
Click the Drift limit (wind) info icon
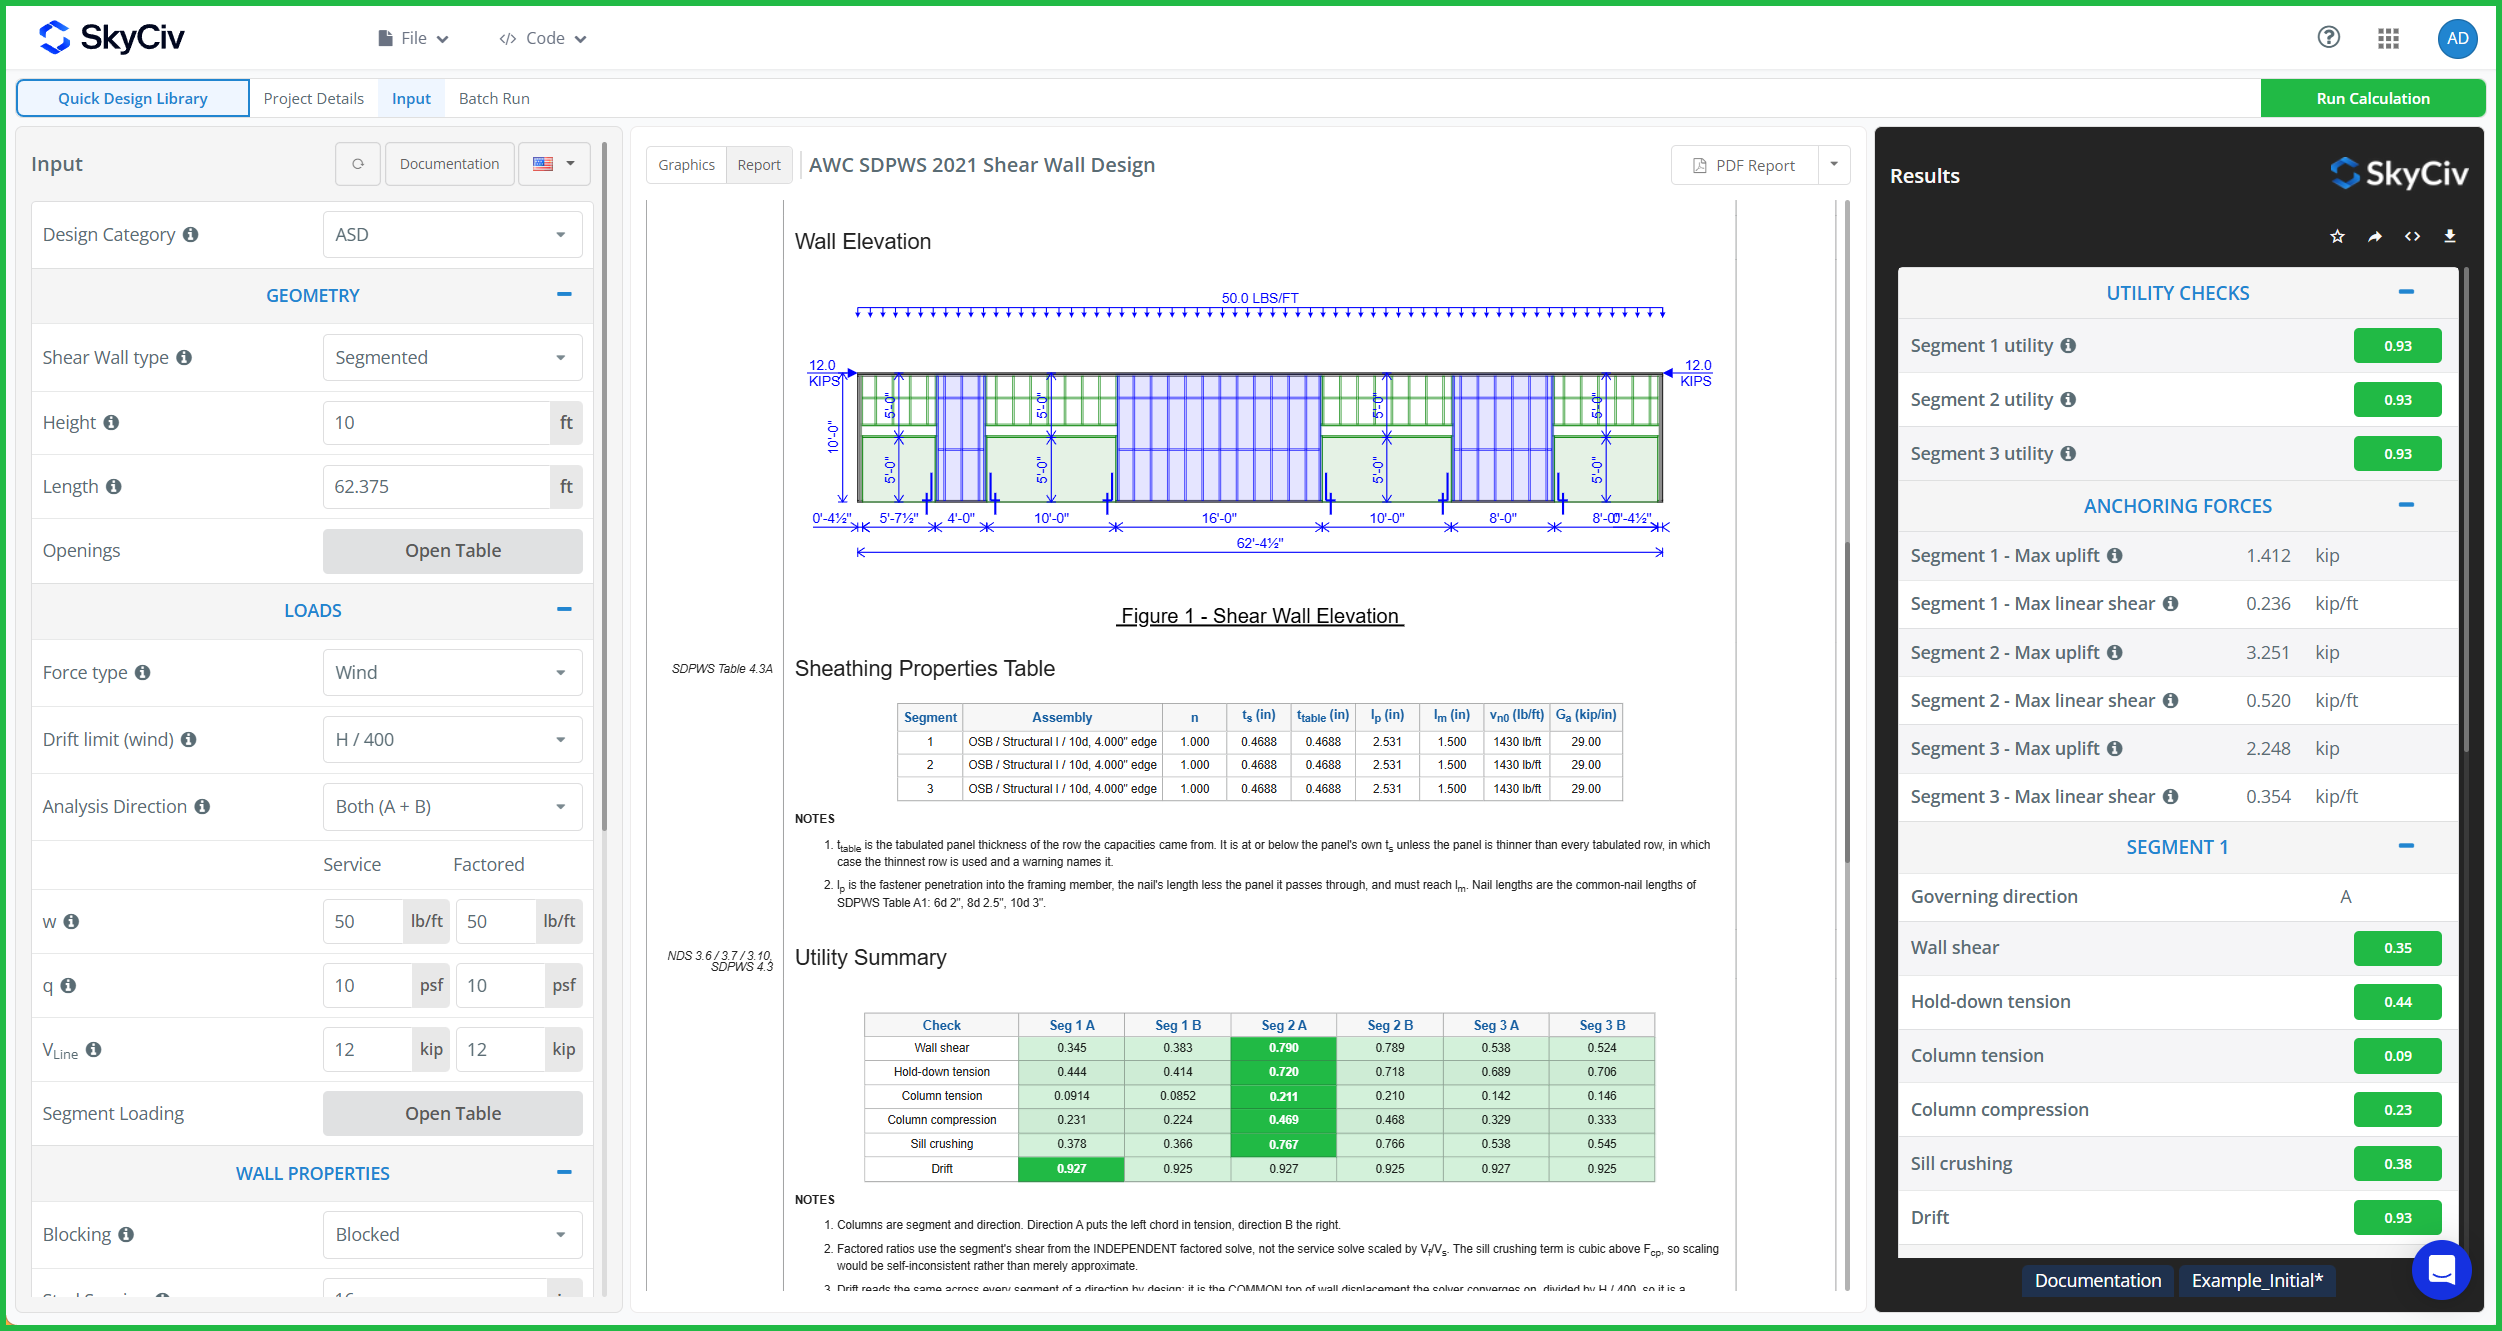click(x=188, y=739)
